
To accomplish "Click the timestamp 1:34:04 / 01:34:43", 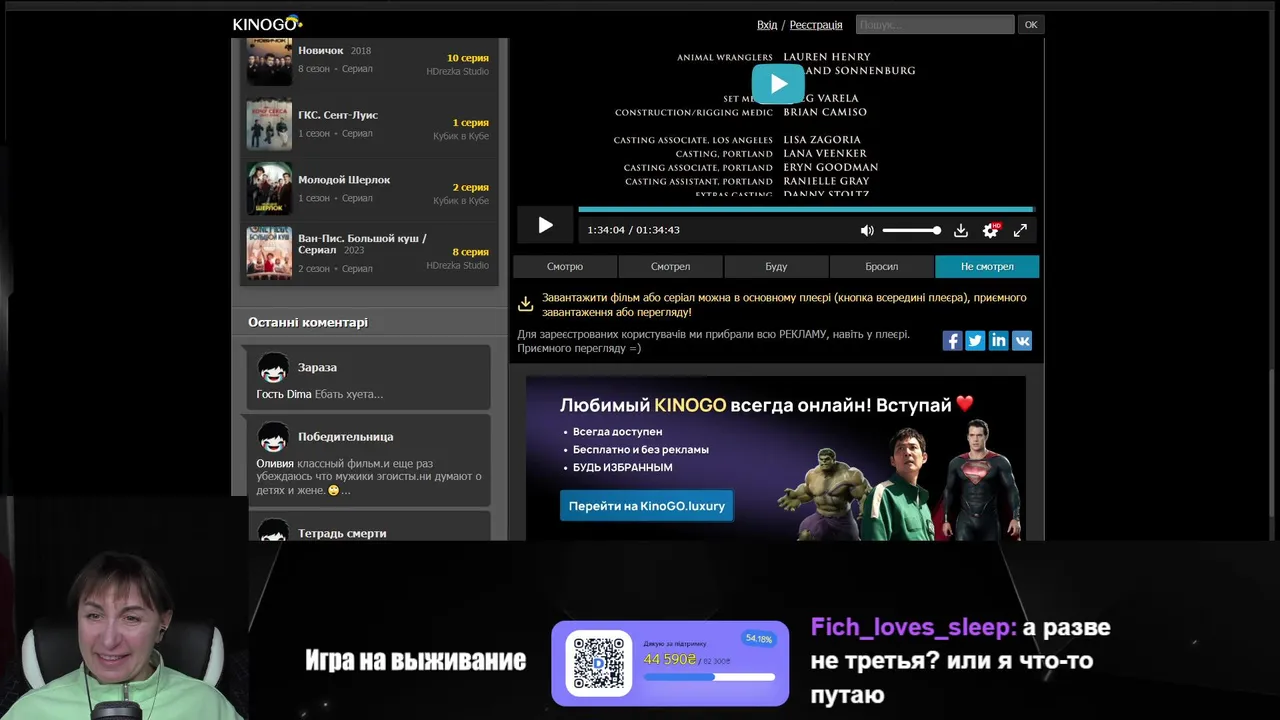I will coord(634,230).
